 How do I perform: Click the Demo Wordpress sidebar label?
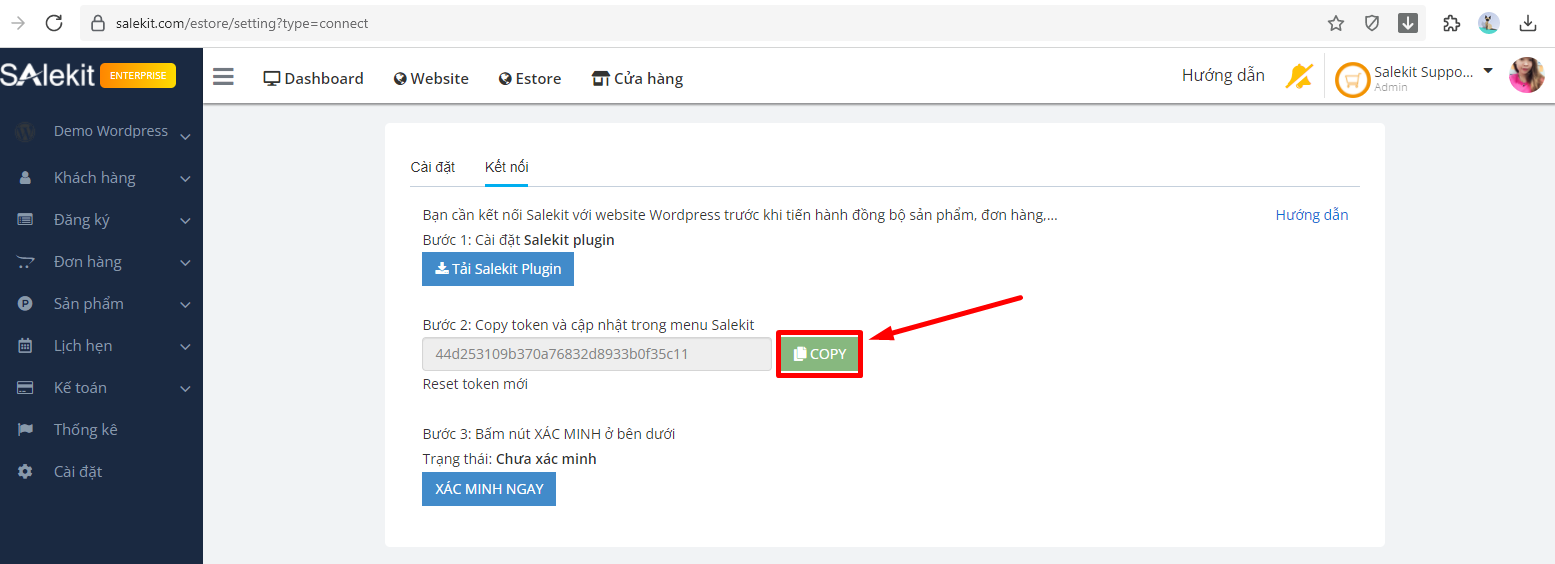(111, 131)
